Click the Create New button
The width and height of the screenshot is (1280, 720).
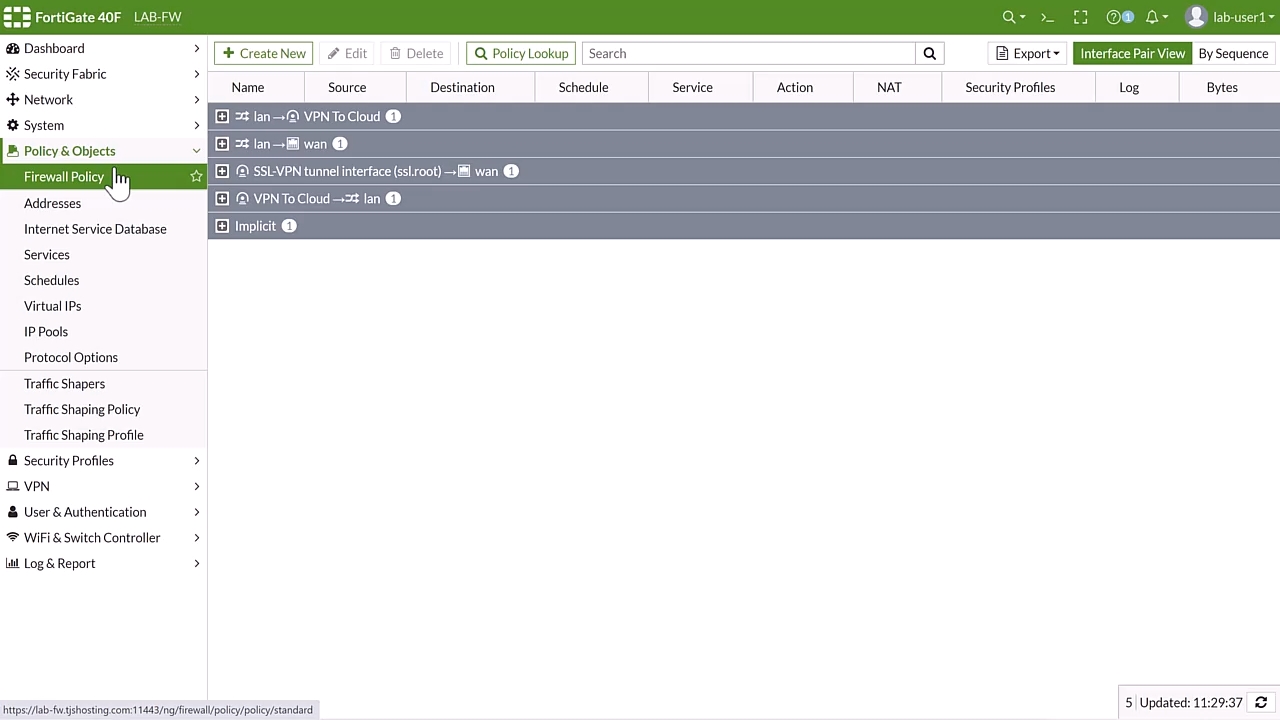264,54
